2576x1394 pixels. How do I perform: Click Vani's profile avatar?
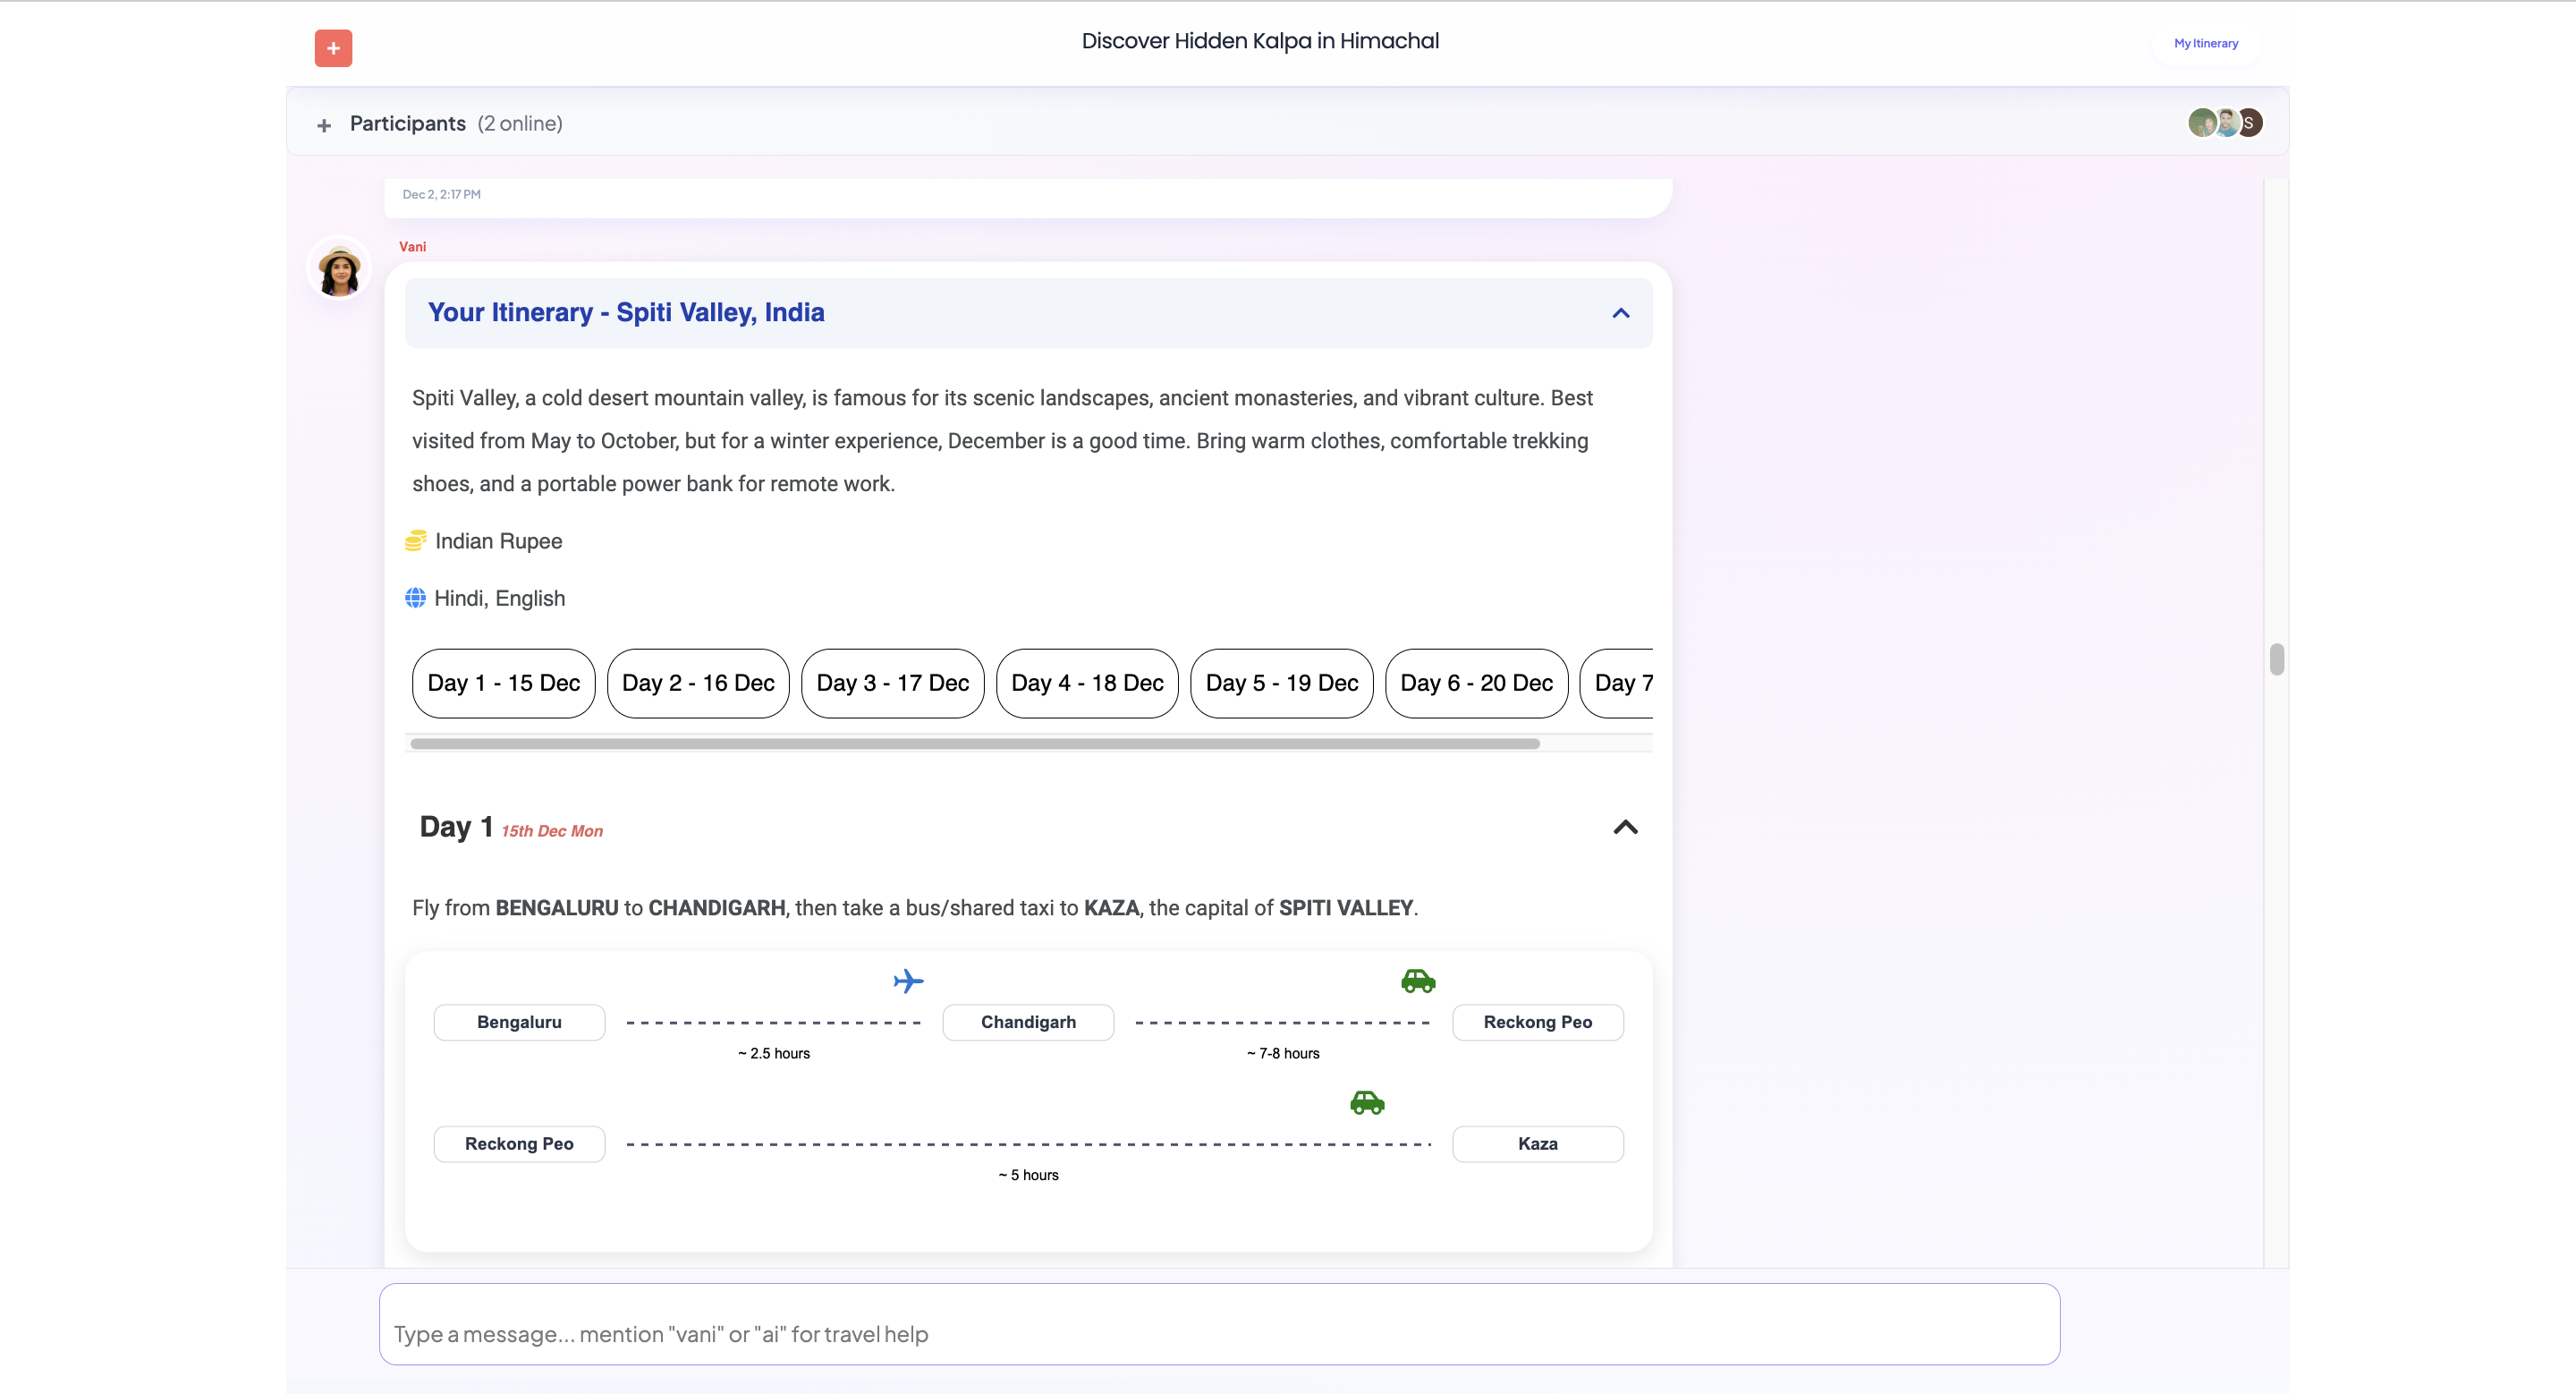pyautogui.click(x=338, y=268)
